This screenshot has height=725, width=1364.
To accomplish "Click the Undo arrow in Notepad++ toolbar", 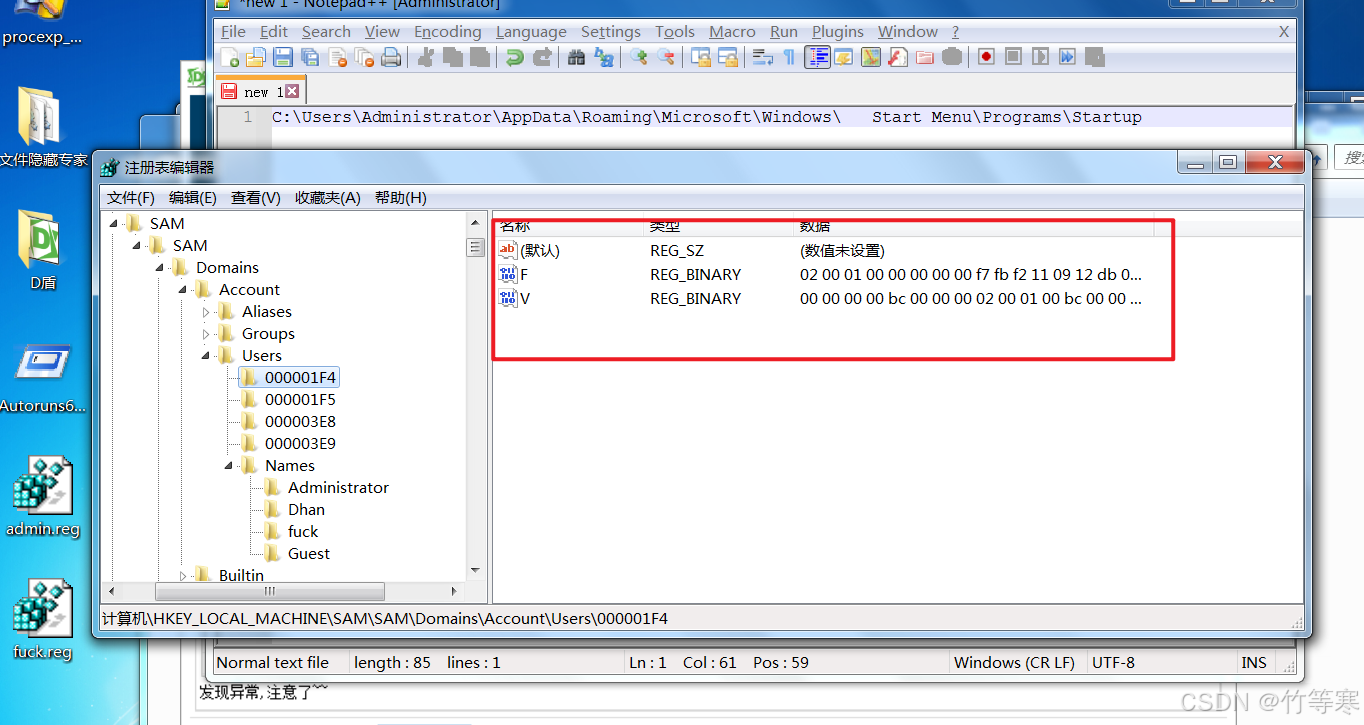I will coord(514,58).
